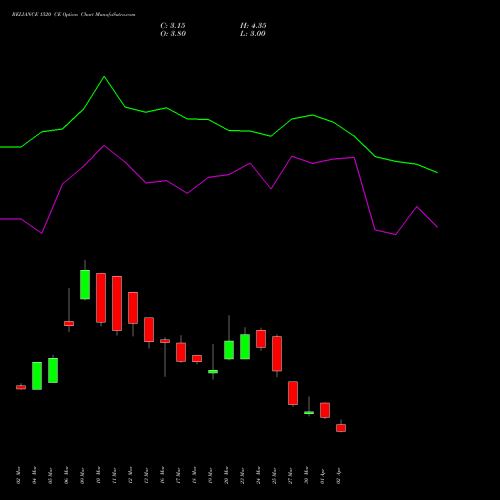Select the green candle above 04 Mar

pos(37,376)
